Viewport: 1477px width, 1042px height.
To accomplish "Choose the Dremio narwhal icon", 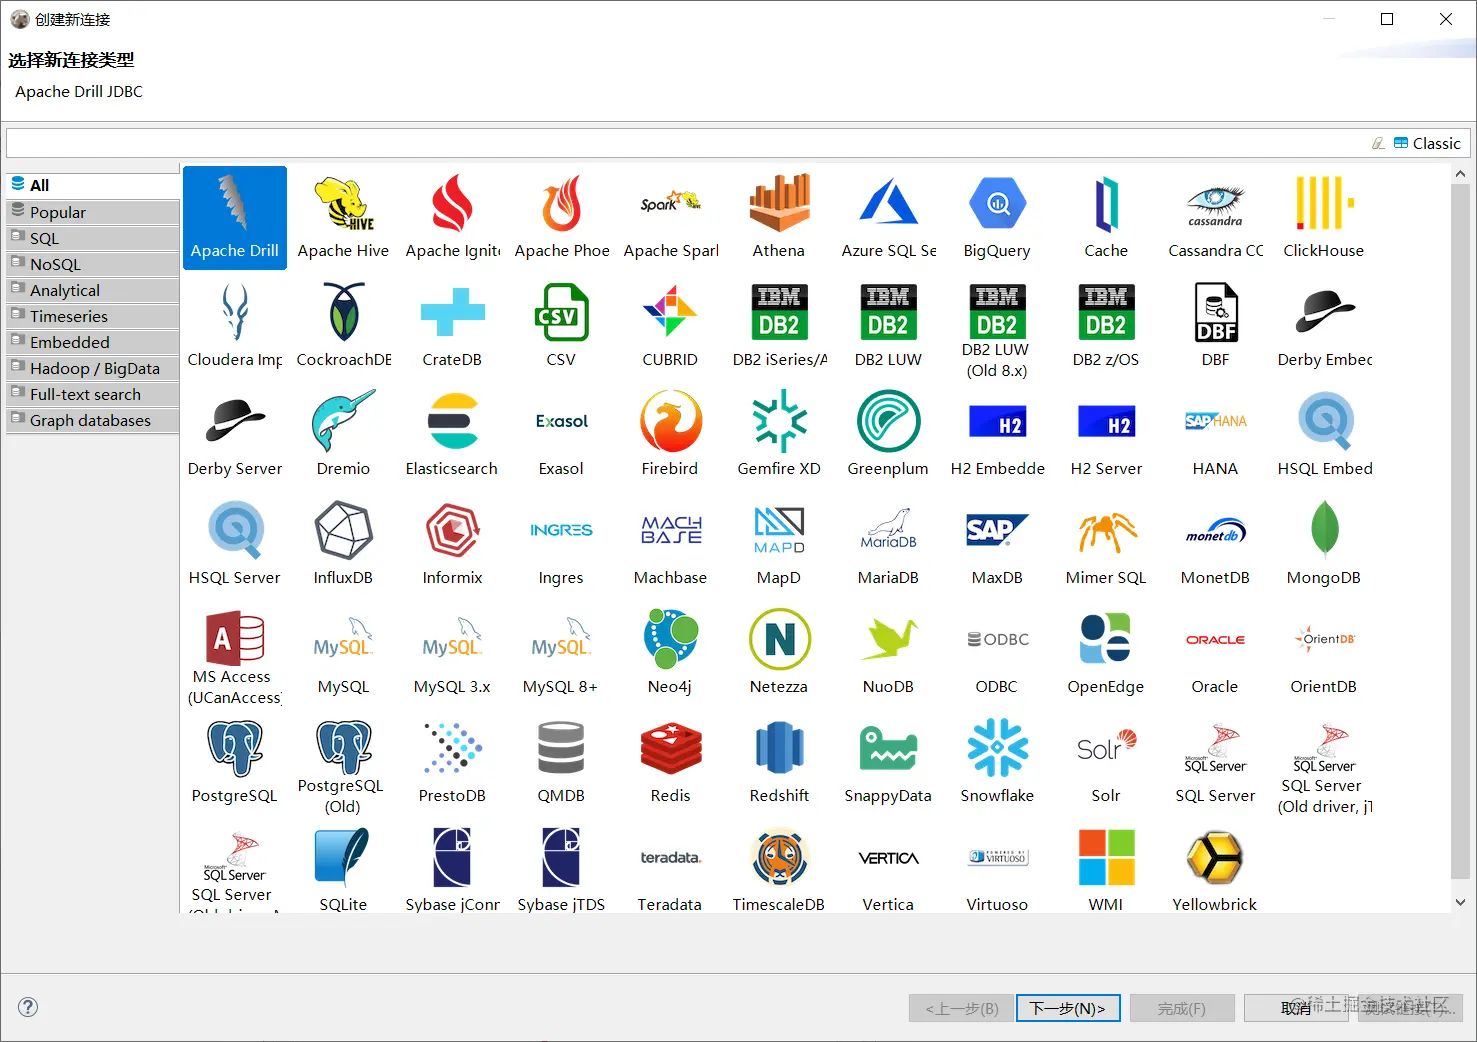I will click(x=343, y=421).
